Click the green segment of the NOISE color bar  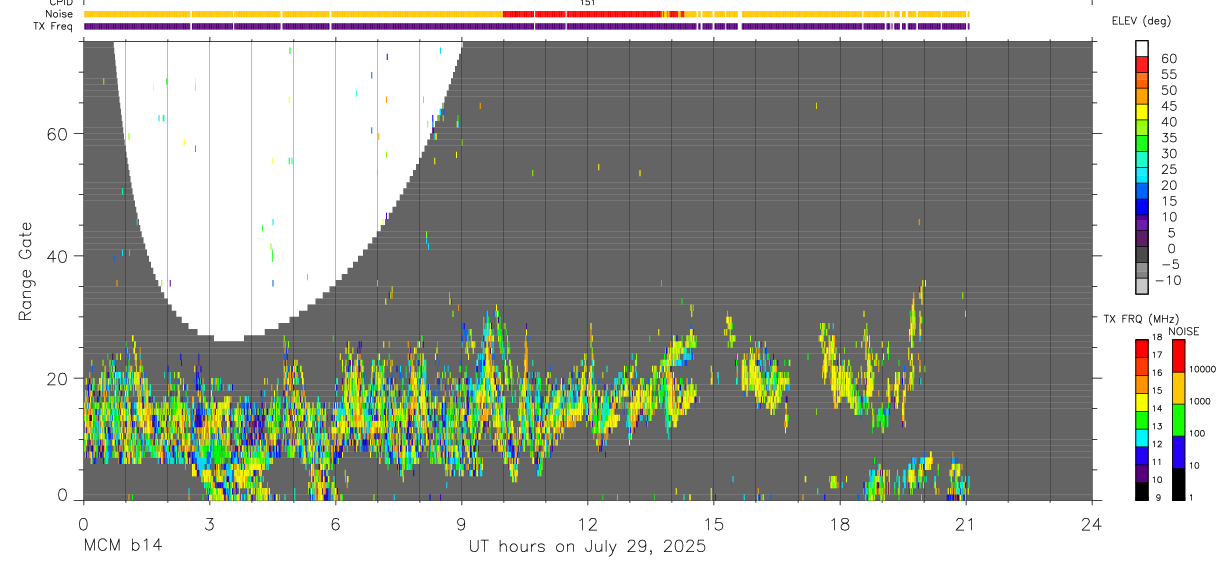pos(1178,419)
